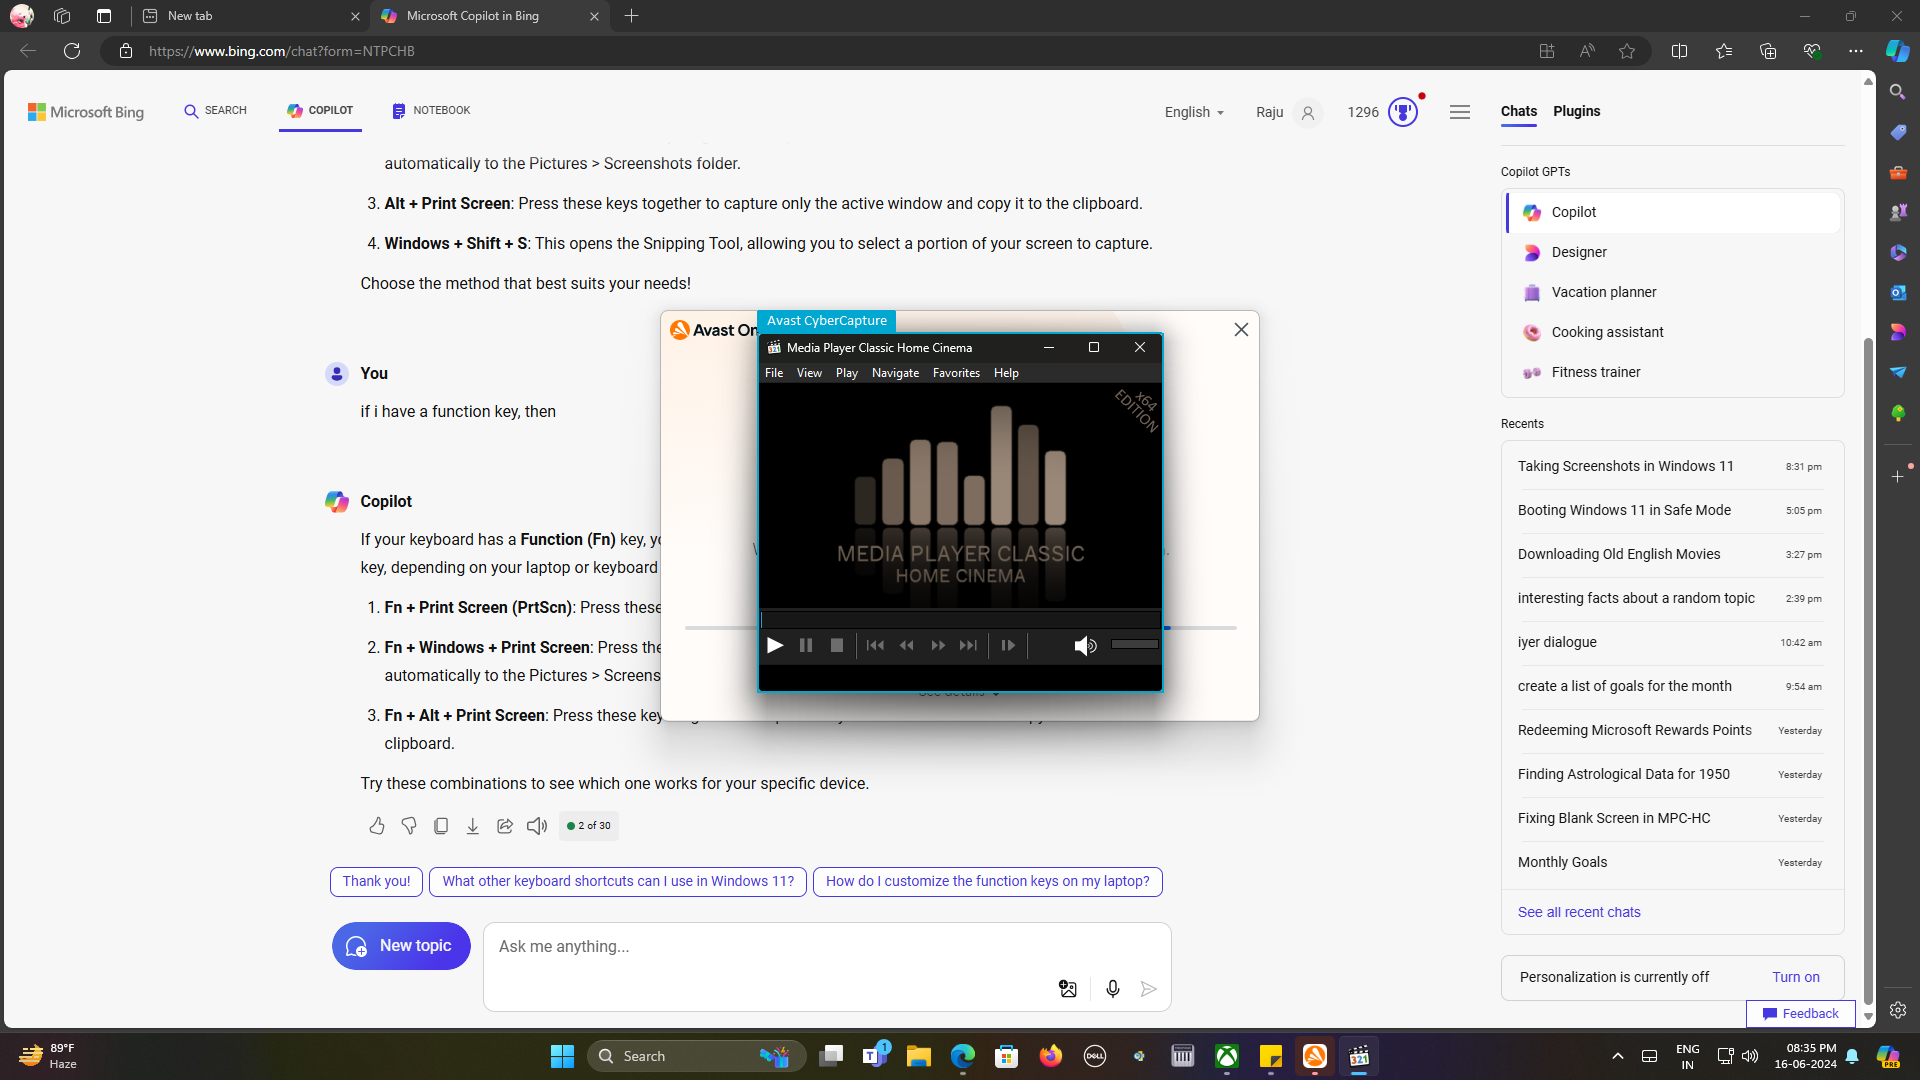Click Turn on for personalization

(x=1796, y=978)
